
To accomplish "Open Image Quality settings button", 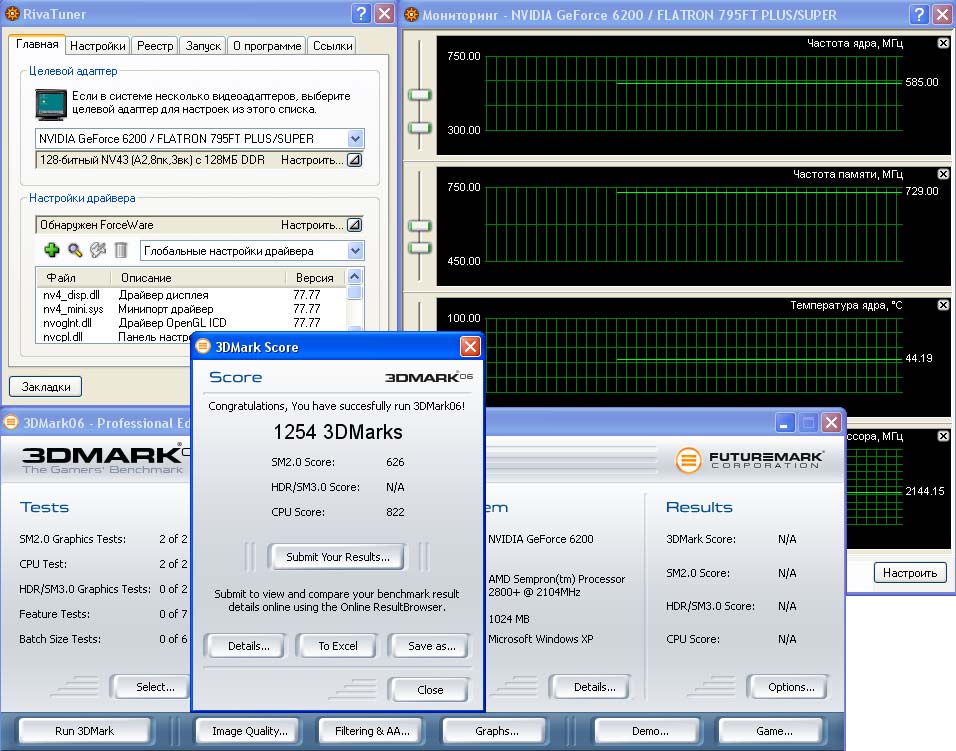I will [x=249, y=731].
